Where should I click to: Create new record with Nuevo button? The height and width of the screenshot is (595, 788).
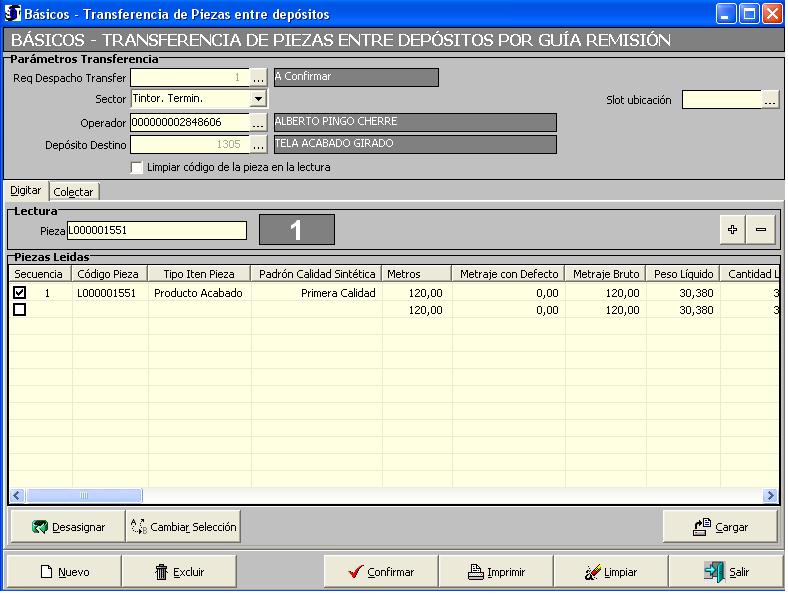tap(64, 572)
